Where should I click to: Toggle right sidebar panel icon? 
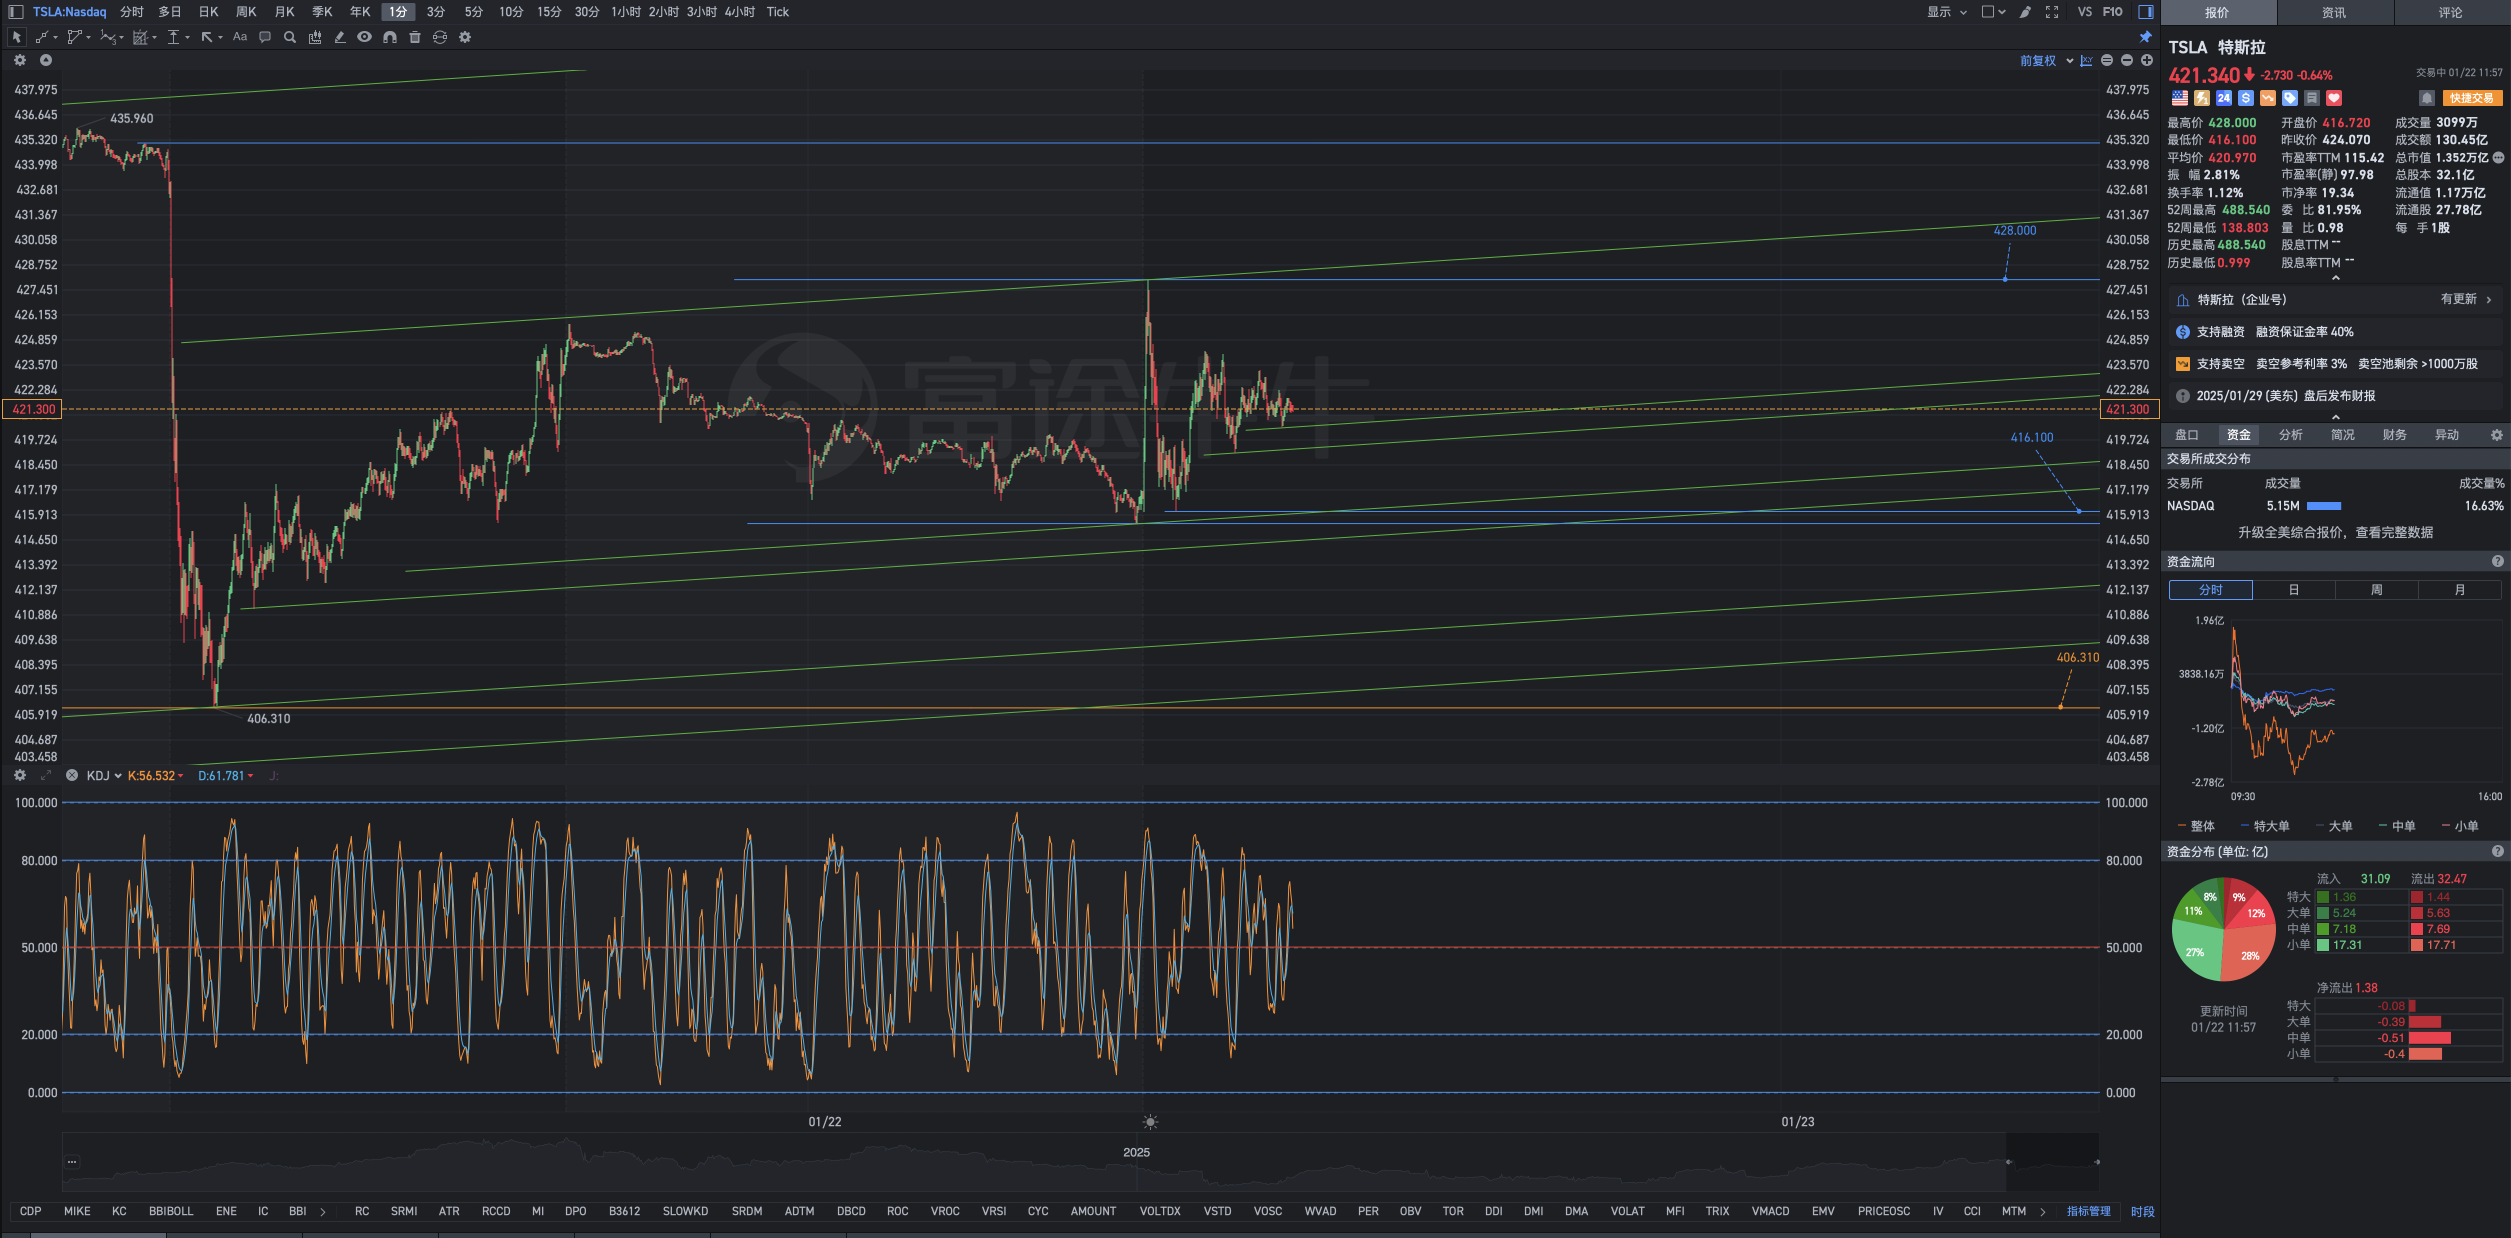[2145, 12]
